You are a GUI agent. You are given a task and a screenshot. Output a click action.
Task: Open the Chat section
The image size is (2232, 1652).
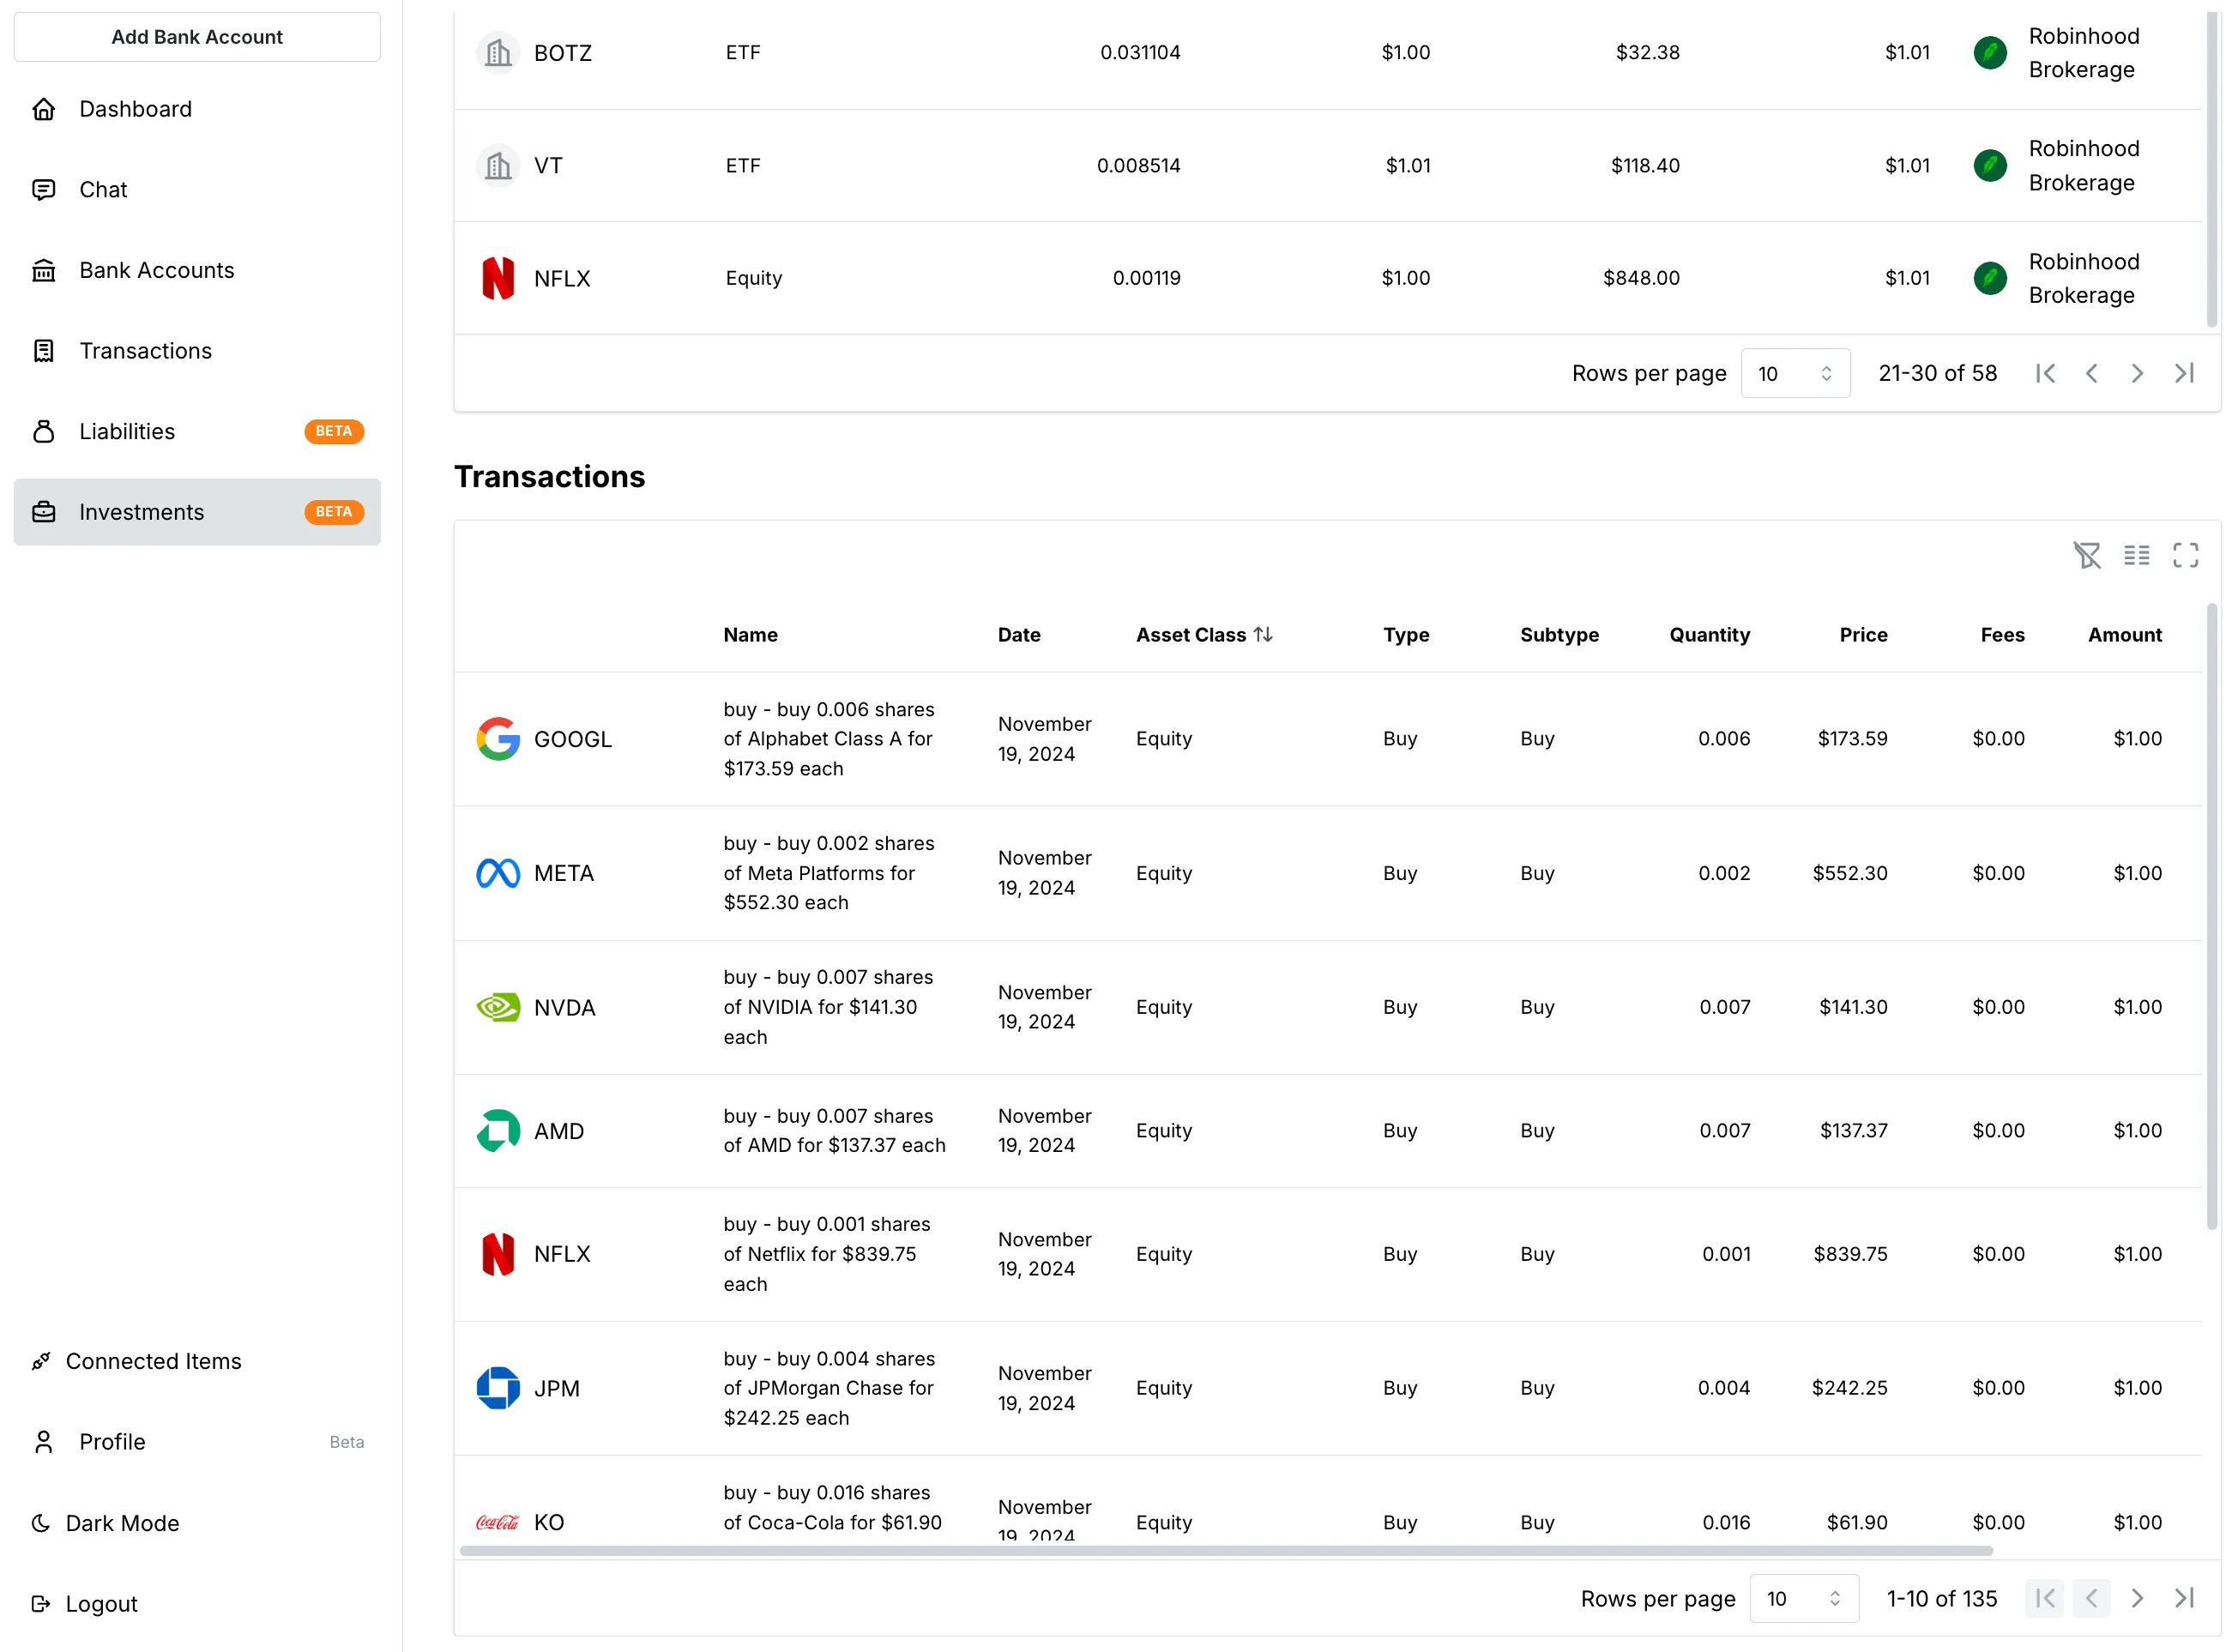click(x=197, y=190)
